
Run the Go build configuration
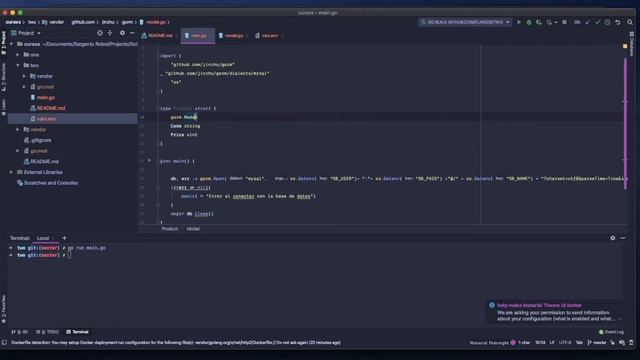pos(519,22)
